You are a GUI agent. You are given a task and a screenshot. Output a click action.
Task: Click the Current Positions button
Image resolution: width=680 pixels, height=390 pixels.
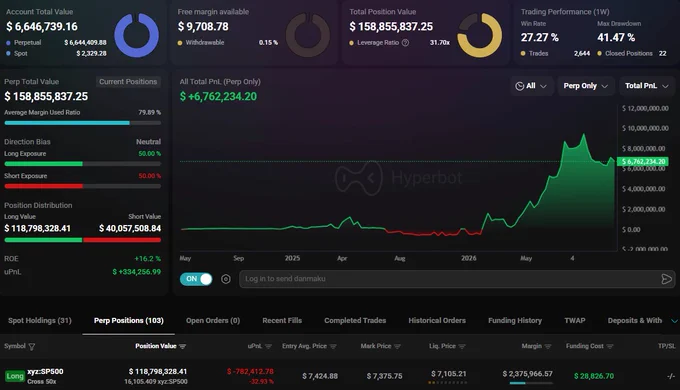pos(128,82)
